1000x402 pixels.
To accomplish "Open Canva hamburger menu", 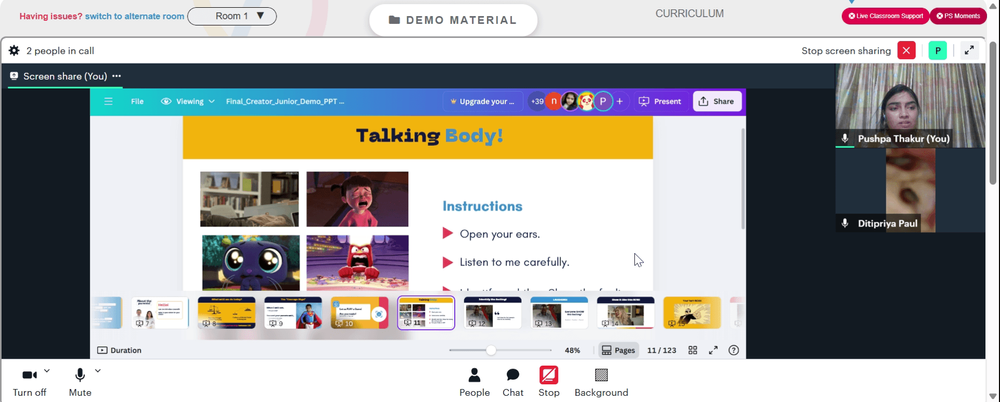I will coord(108,101).
